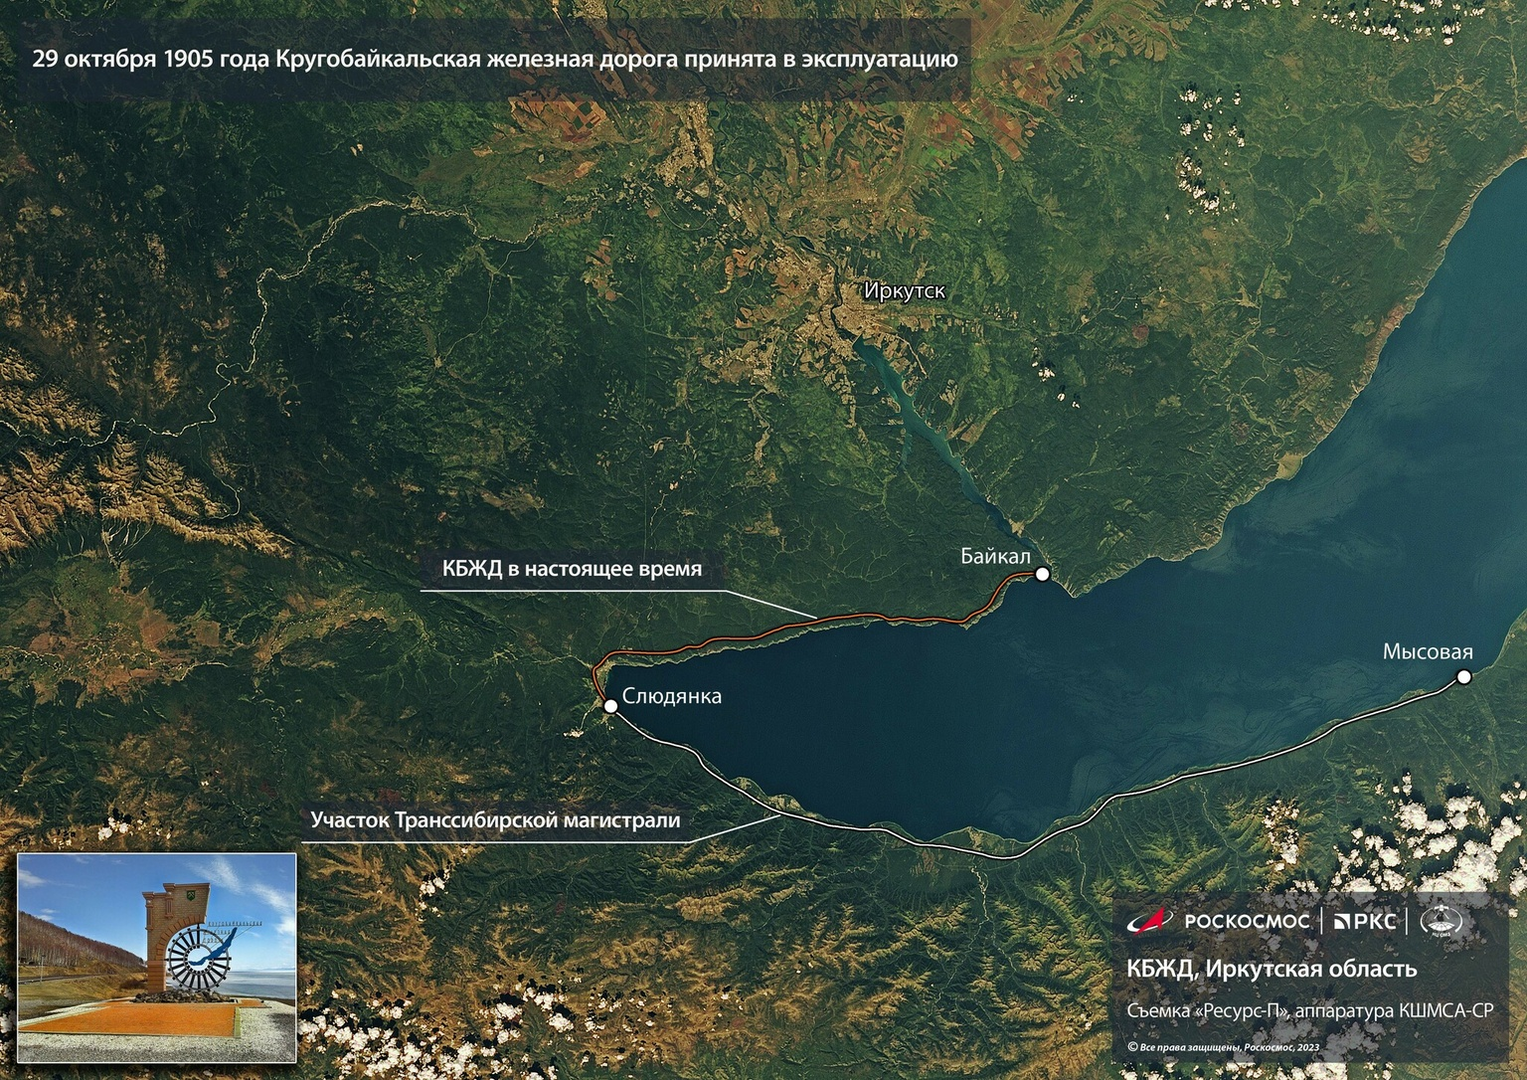Click the Слюдянка station marker dot
This screenshot has width=1527, height=1080.
610,706
